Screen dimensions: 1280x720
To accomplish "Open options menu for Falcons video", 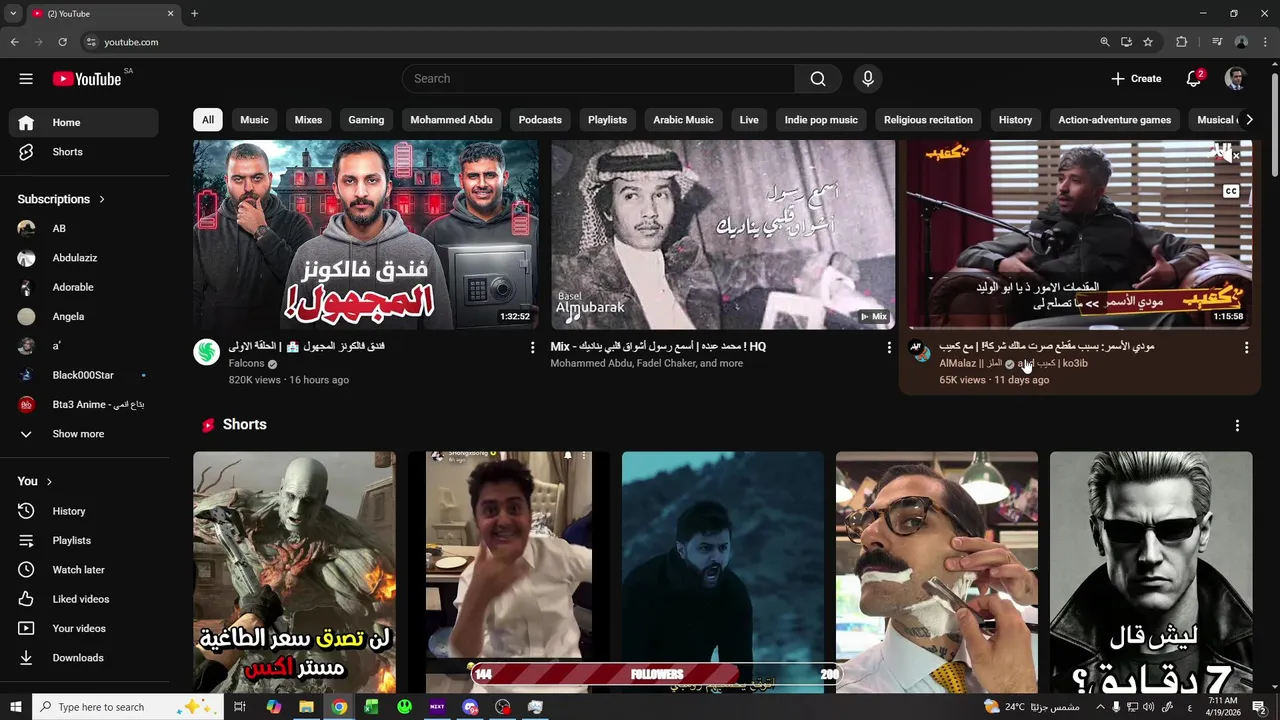I will click(x=532, y=347).
